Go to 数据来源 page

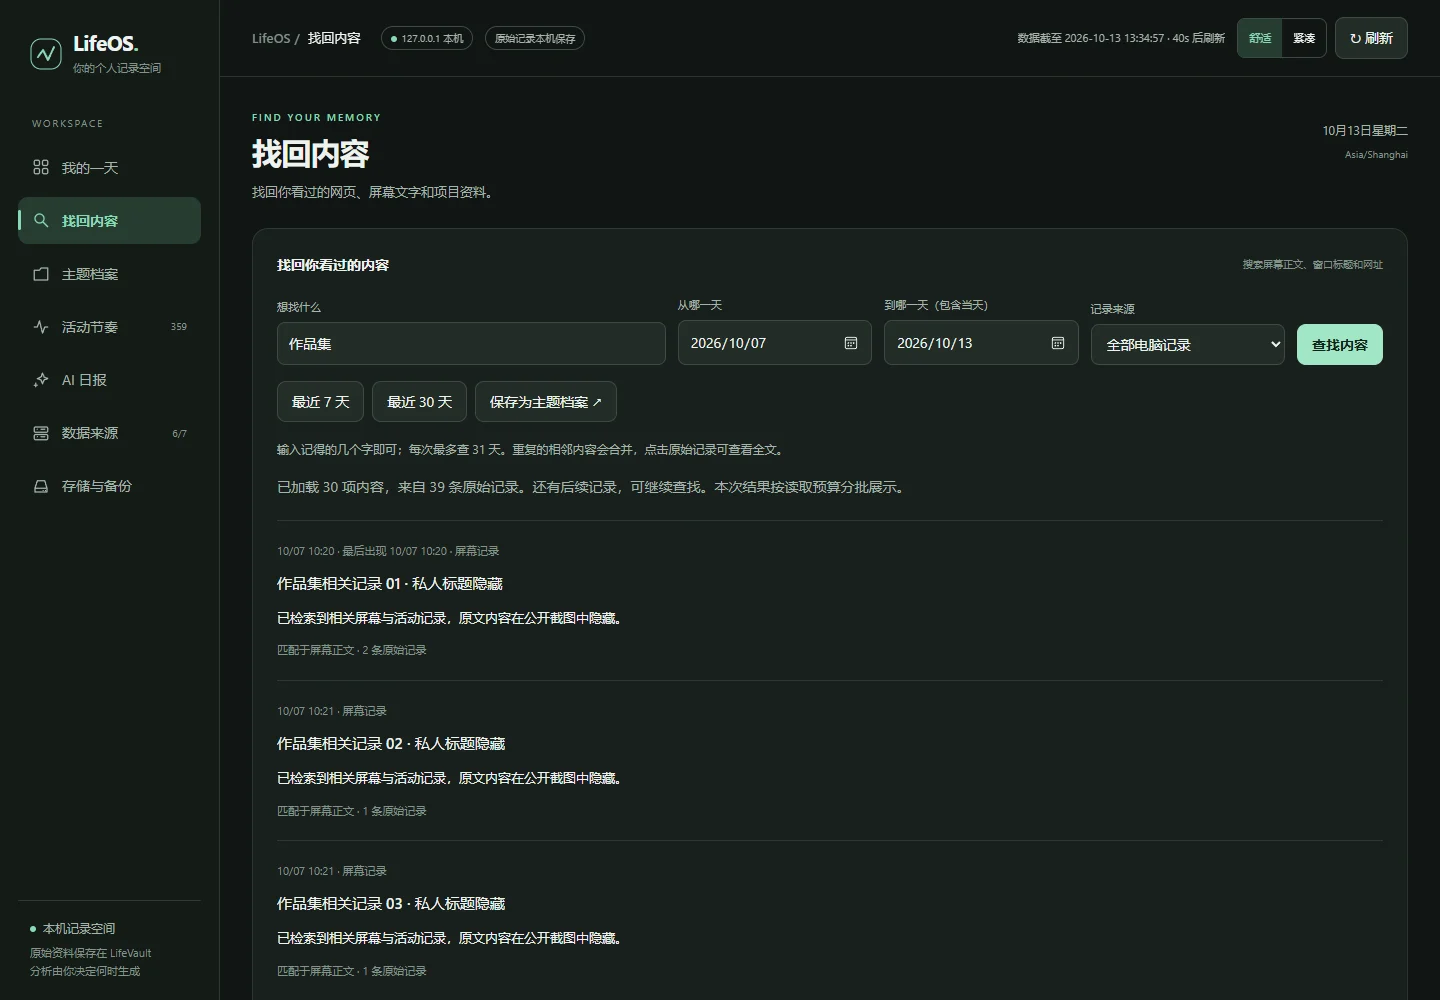click(x=109, y=433)
